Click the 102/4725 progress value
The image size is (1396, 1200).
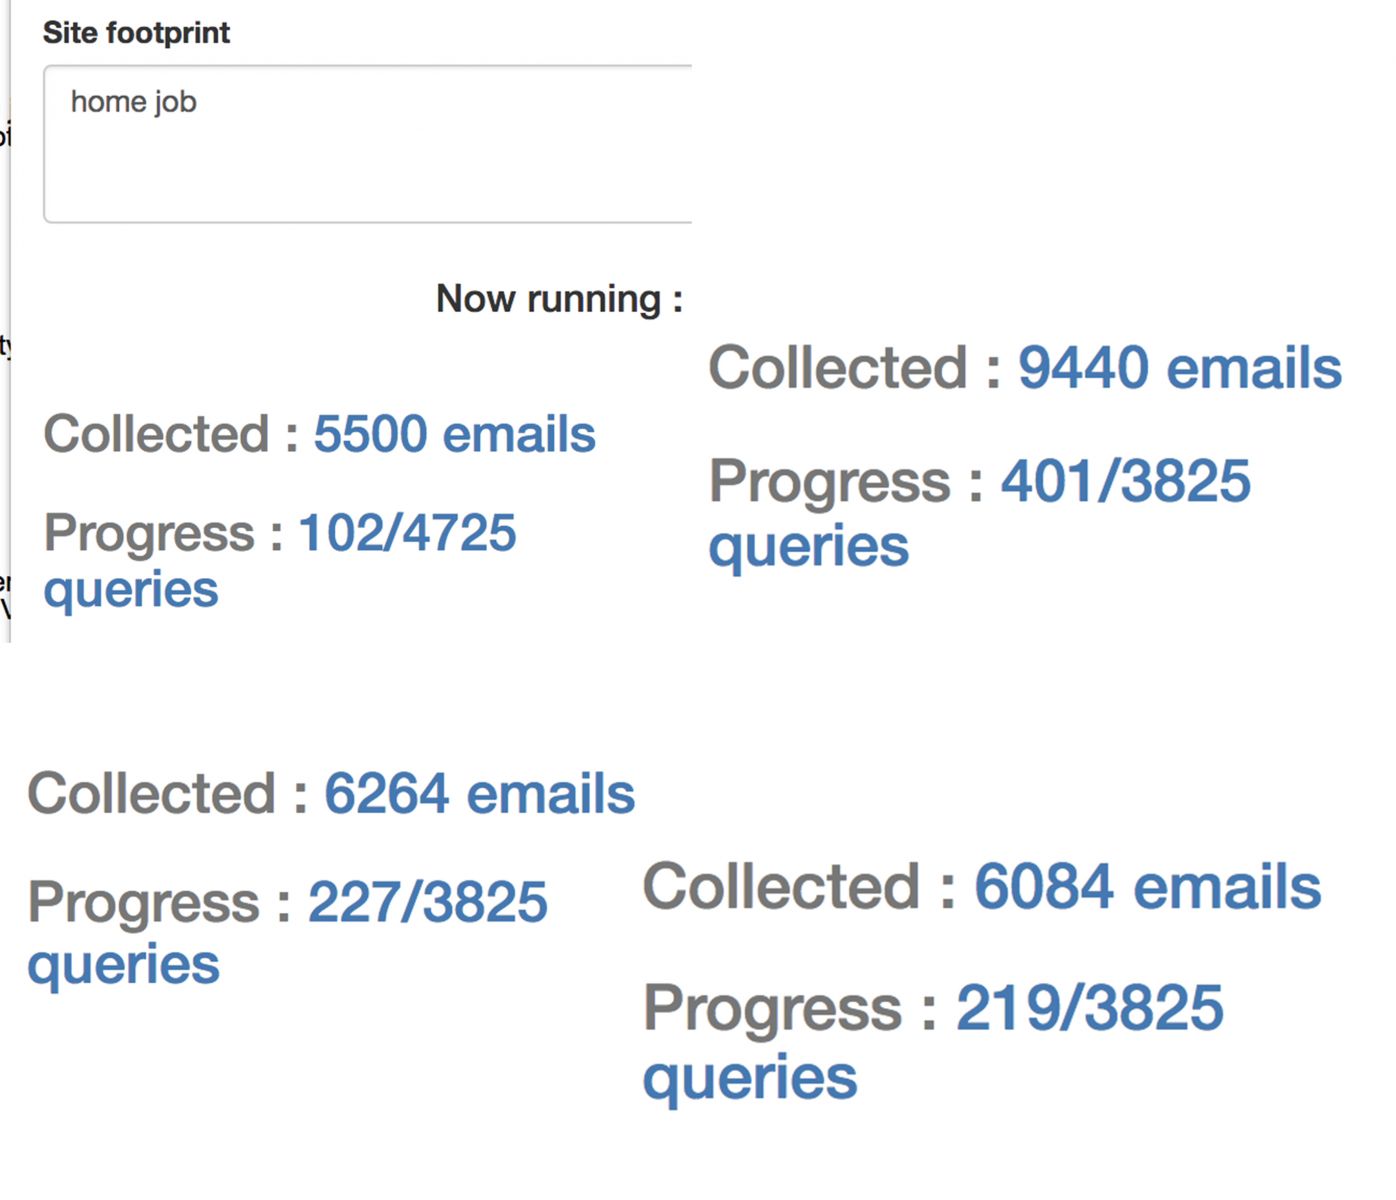point(407,532)
